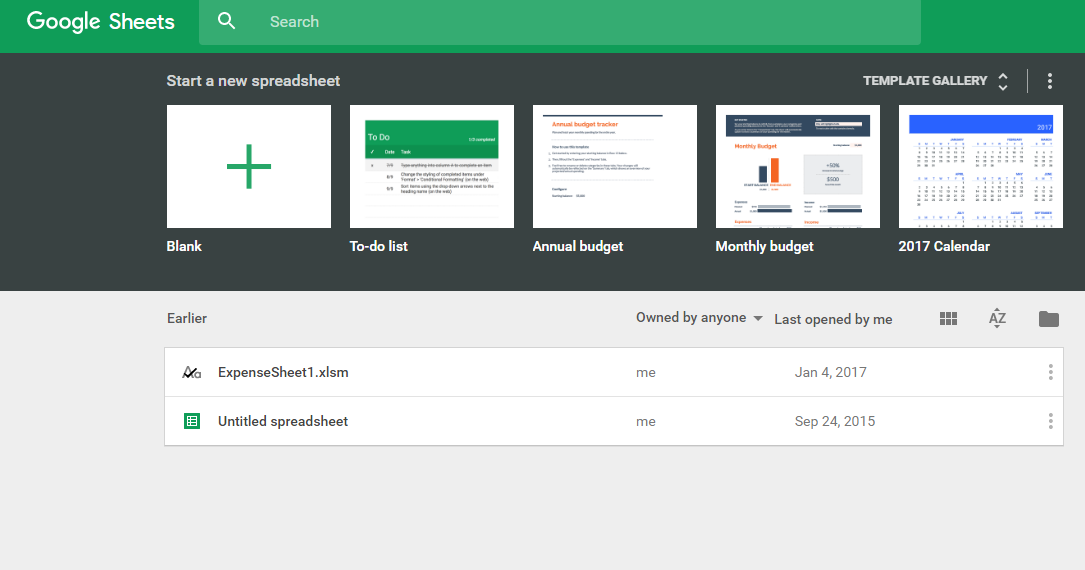The image size is (1085, 570).
Task: Open more options for Untitled spreadsheet
Action: click(x=1050, y=421)
